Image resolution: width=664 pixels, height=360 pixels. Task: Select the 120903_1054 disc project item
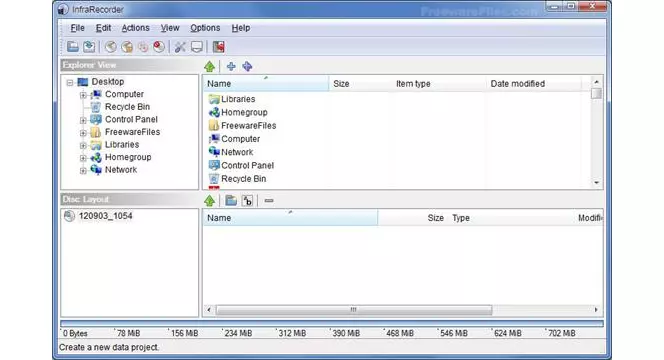[105, 216]
